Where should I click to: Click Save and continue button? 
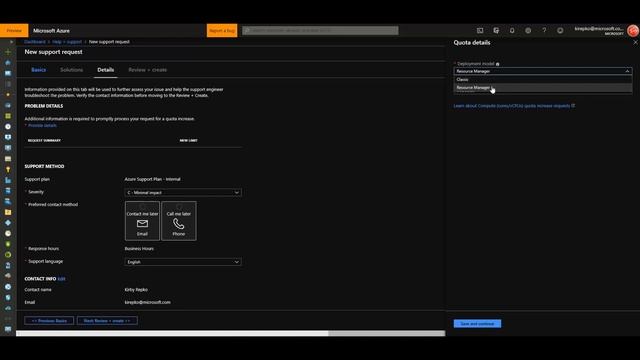[x=477, y=324]
